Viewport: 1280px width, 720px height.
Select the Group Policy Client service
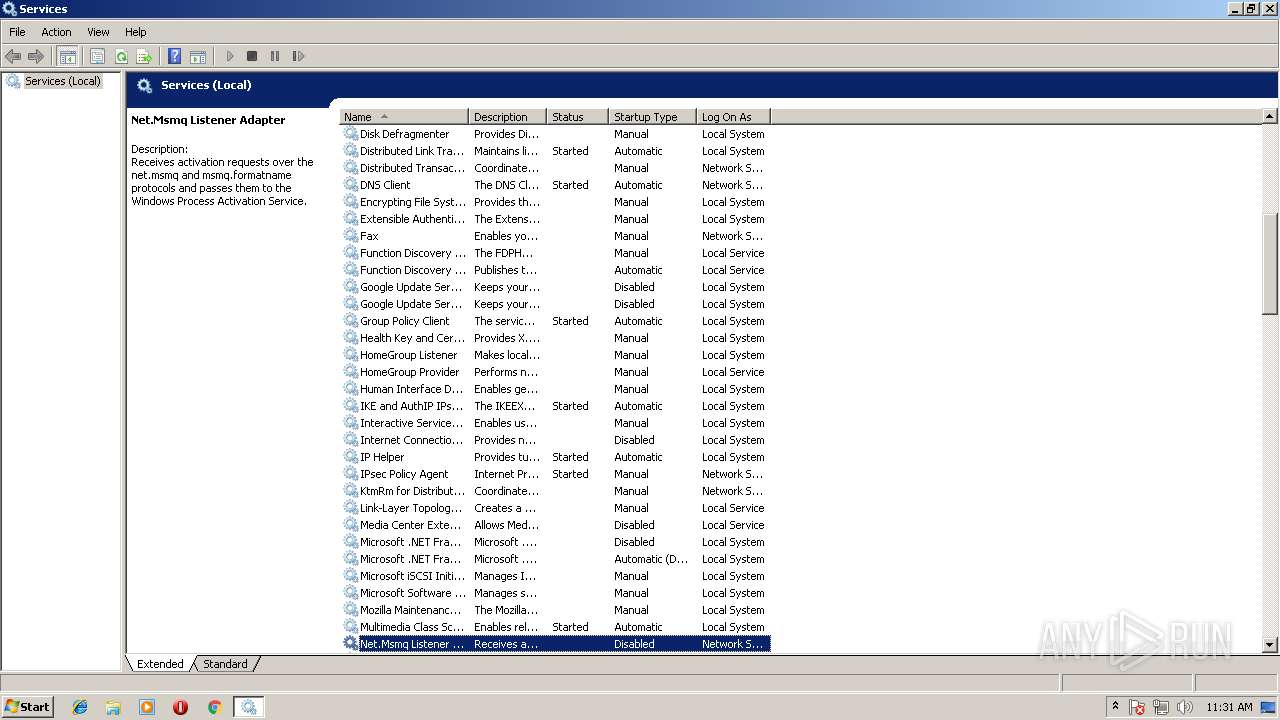(x=556, y=321)
